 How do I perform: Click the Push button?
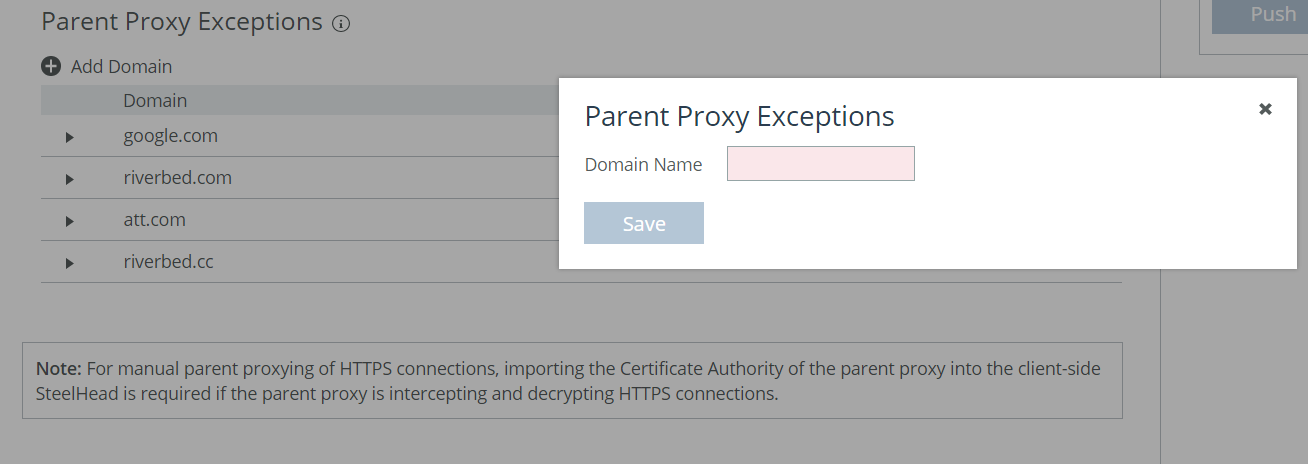pyautogui.click(x=1260, y=16)
